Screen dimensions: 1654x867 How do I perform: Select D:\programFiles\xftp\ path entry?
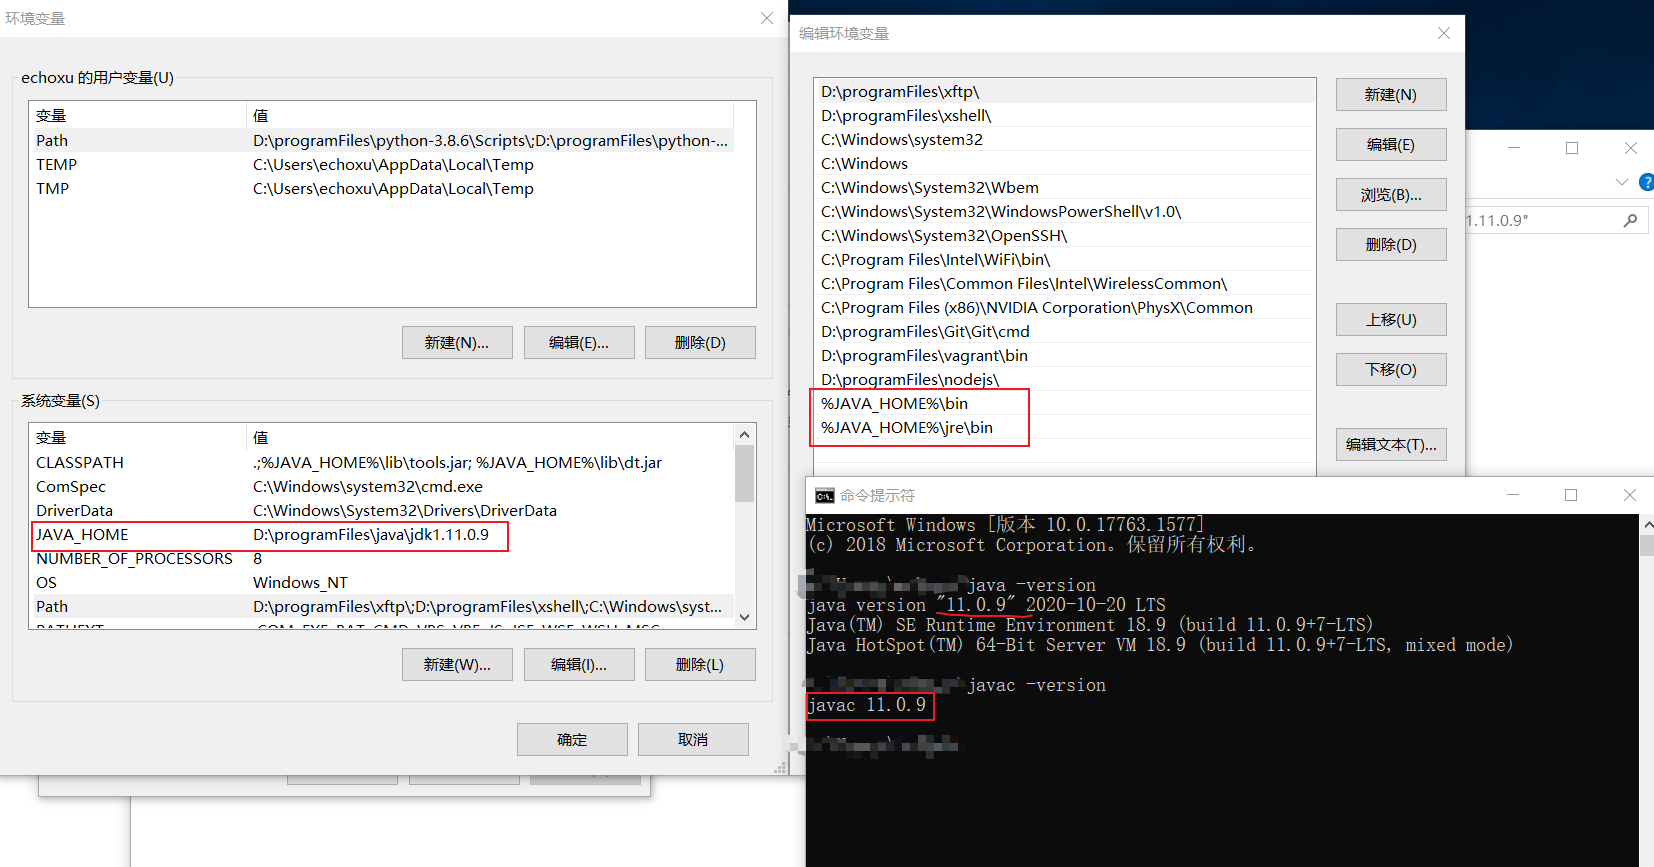point(1065,92)
